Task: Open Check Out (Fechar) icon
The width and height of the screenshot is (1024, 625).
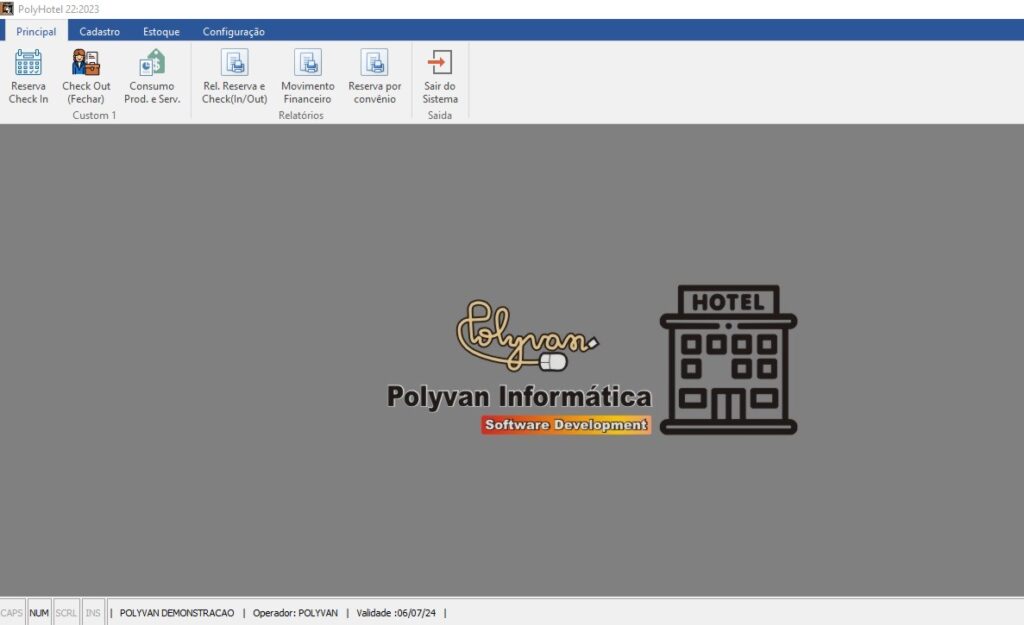Action: tap(86, 63)
